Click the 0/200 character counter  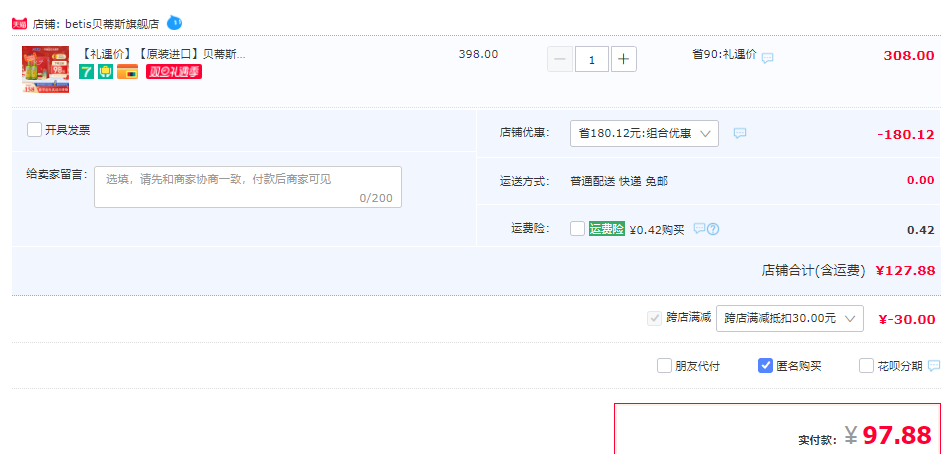pos(376,198)
